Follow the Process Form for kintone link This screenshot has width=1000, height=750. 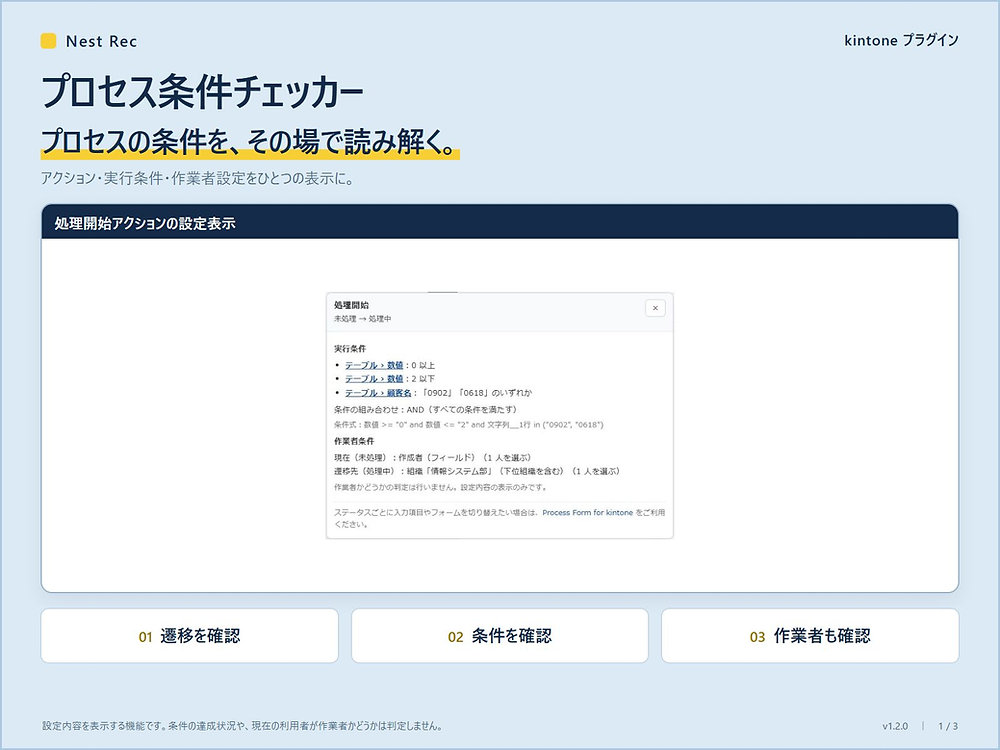coord(587,512)
